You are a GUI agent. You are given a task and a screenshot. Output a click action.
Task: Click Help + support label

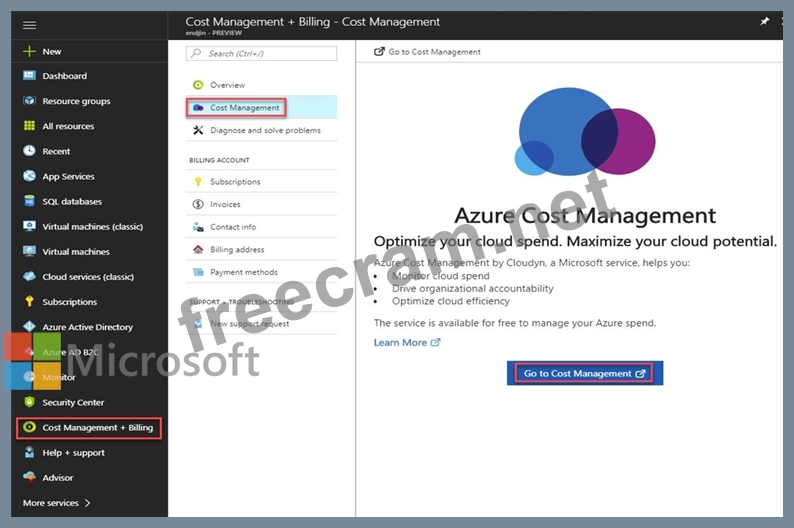73,453
